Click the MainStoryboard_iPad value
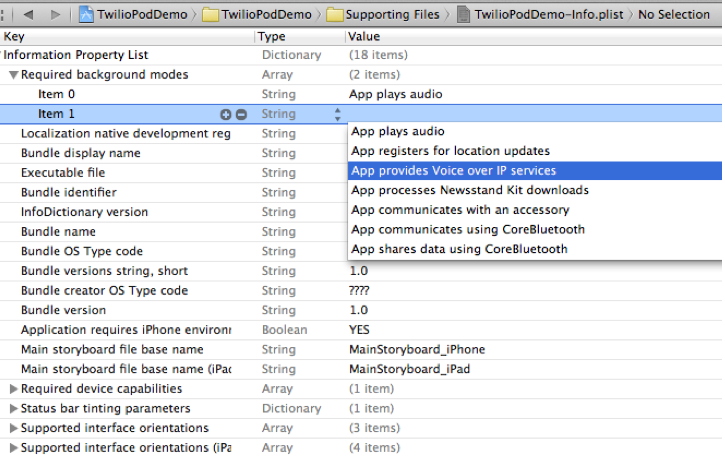Viewport: 725px width, 456px height. pos(409,369)
